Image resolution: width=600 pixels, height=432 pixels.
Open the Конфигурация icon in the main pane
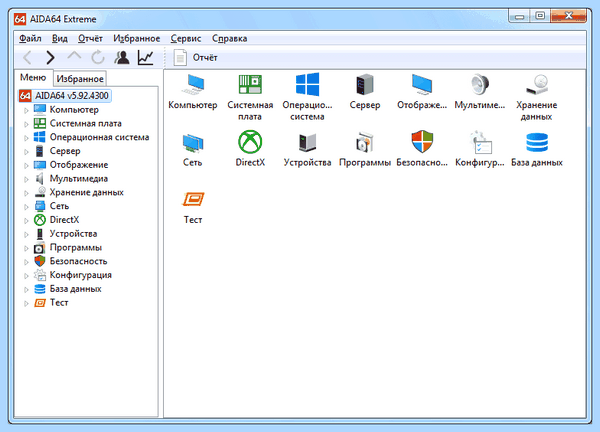[480, 142]
